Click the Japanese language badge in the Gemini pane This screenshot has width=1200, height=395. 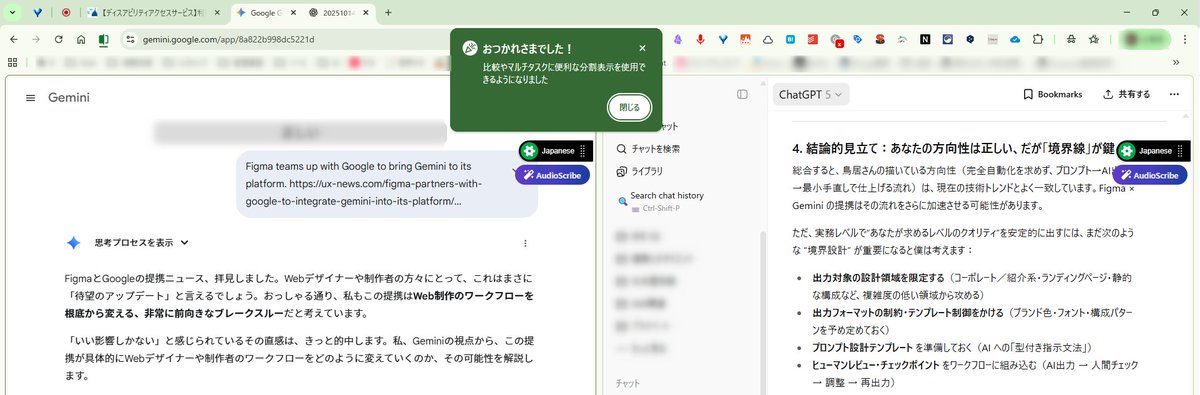click(x=556, y=151)
